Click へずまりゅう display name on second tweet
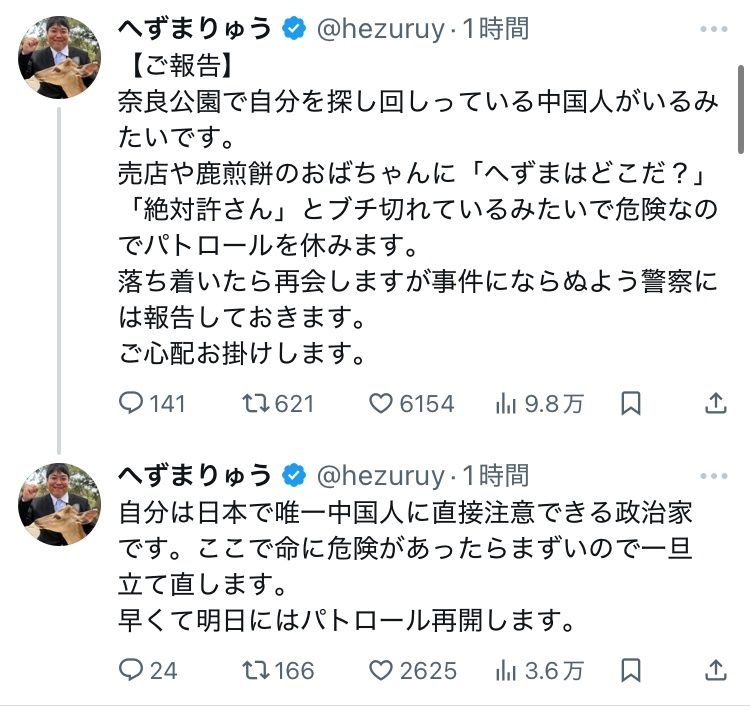 tap(194, 474)
